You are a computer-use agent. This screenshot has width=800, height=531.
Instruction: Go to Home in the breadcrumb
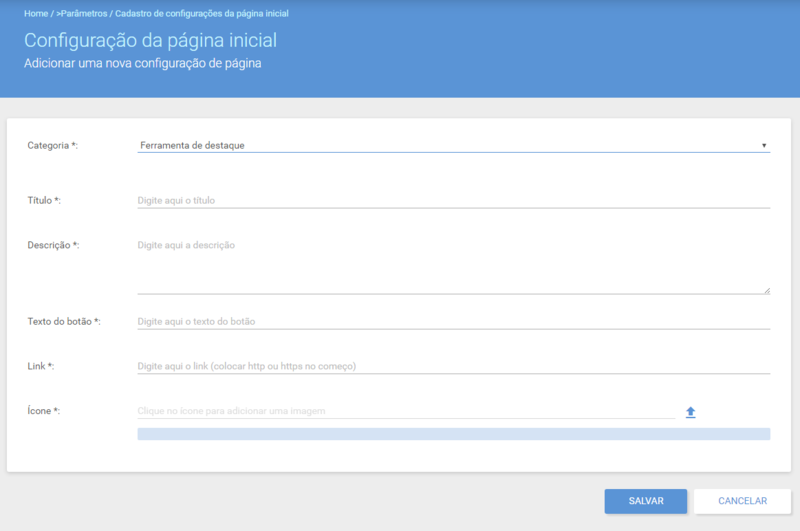[36, 13]
